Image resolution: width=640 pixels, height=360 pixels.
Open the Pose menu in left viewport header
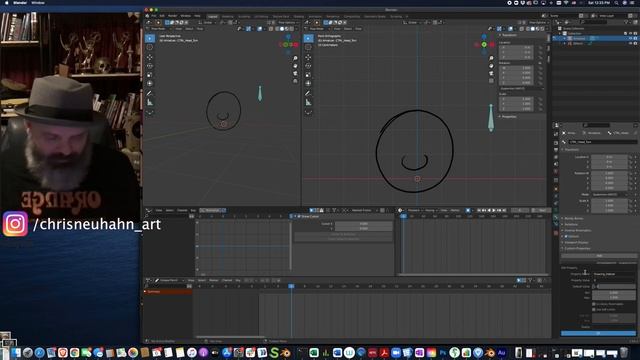200,29
